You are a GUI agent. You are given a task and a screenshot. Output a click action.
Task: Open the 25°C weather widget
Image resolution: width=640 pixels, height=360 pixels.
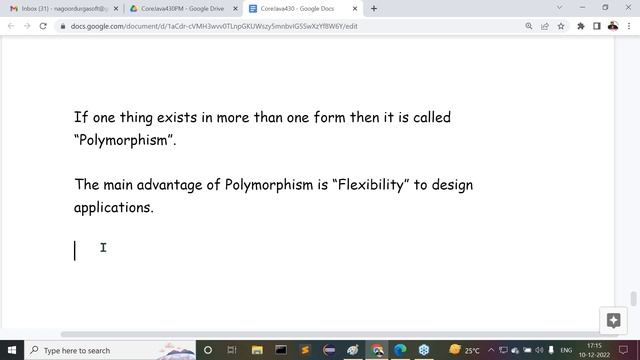point(464,350)
